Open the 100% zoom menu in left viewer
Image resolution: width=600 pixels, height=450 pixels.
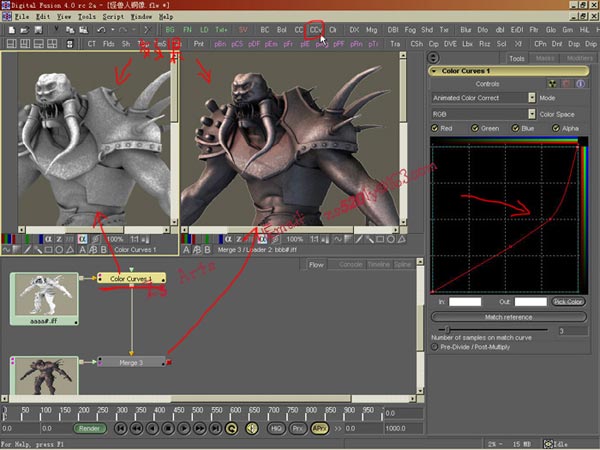tap(115, 240)
